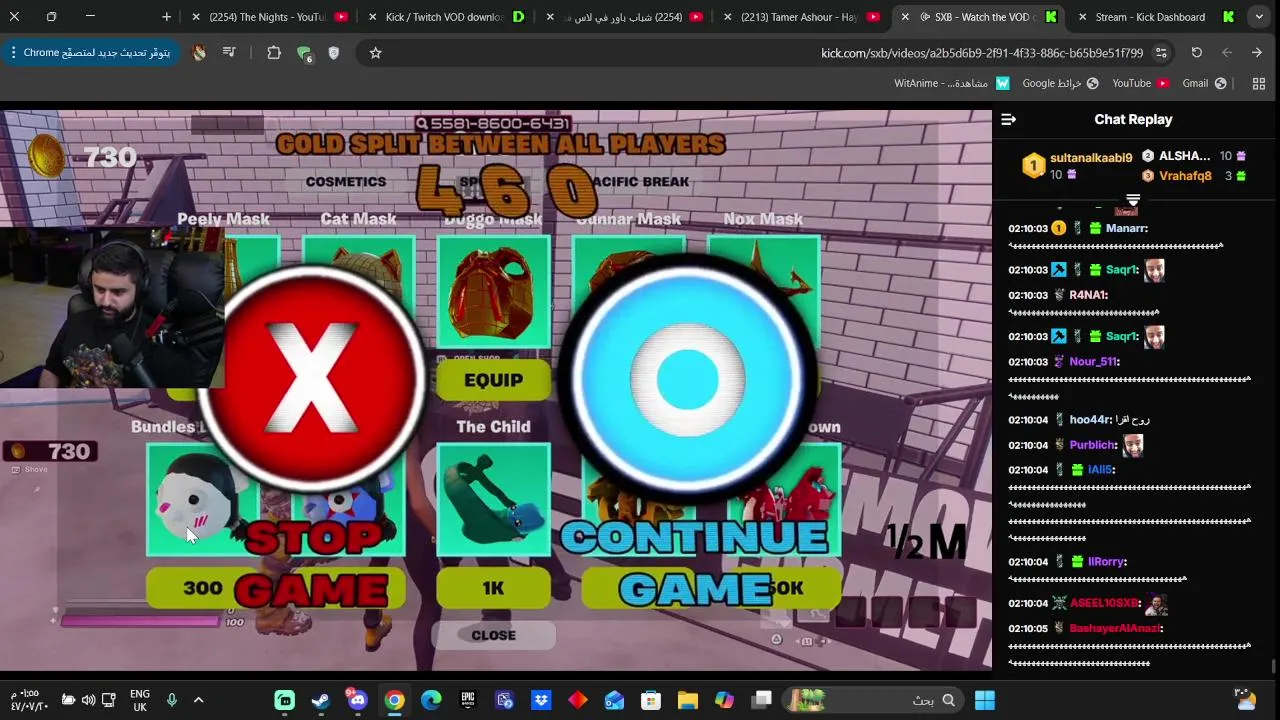Open Microsoft Store from the taskbar
Viewport: 1280px width, 720px height.
[x=651, y=700]
